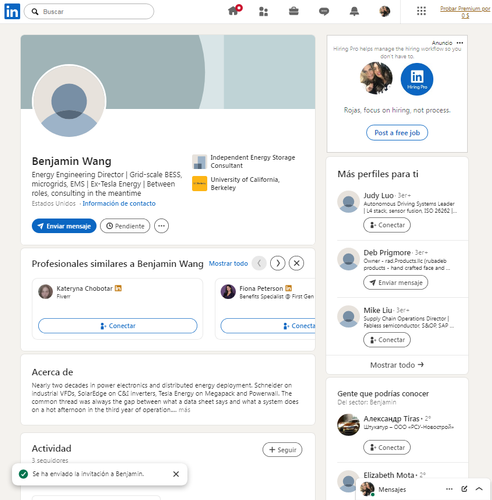
Task: Click the Post a free job button
Action: click(397, 133)
